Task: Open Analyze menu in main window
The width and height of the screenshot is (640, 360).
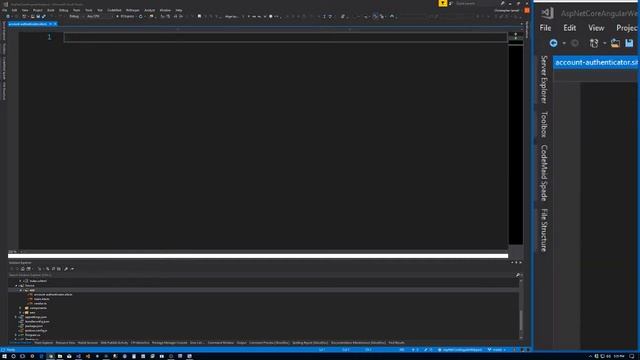Action: tap(150, 10)
